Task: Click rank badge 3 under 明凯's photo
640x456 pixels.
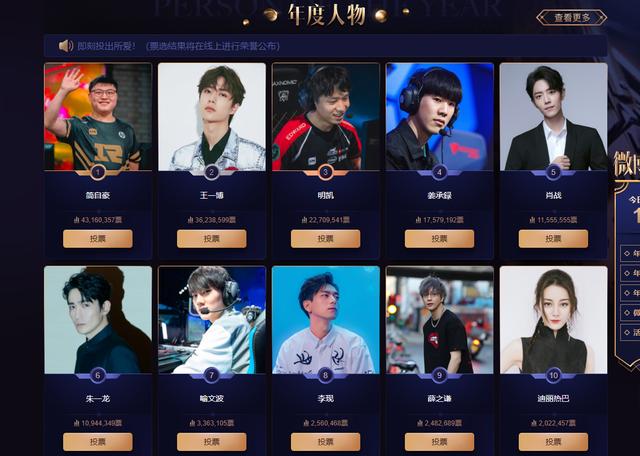Action: point(325,172)
